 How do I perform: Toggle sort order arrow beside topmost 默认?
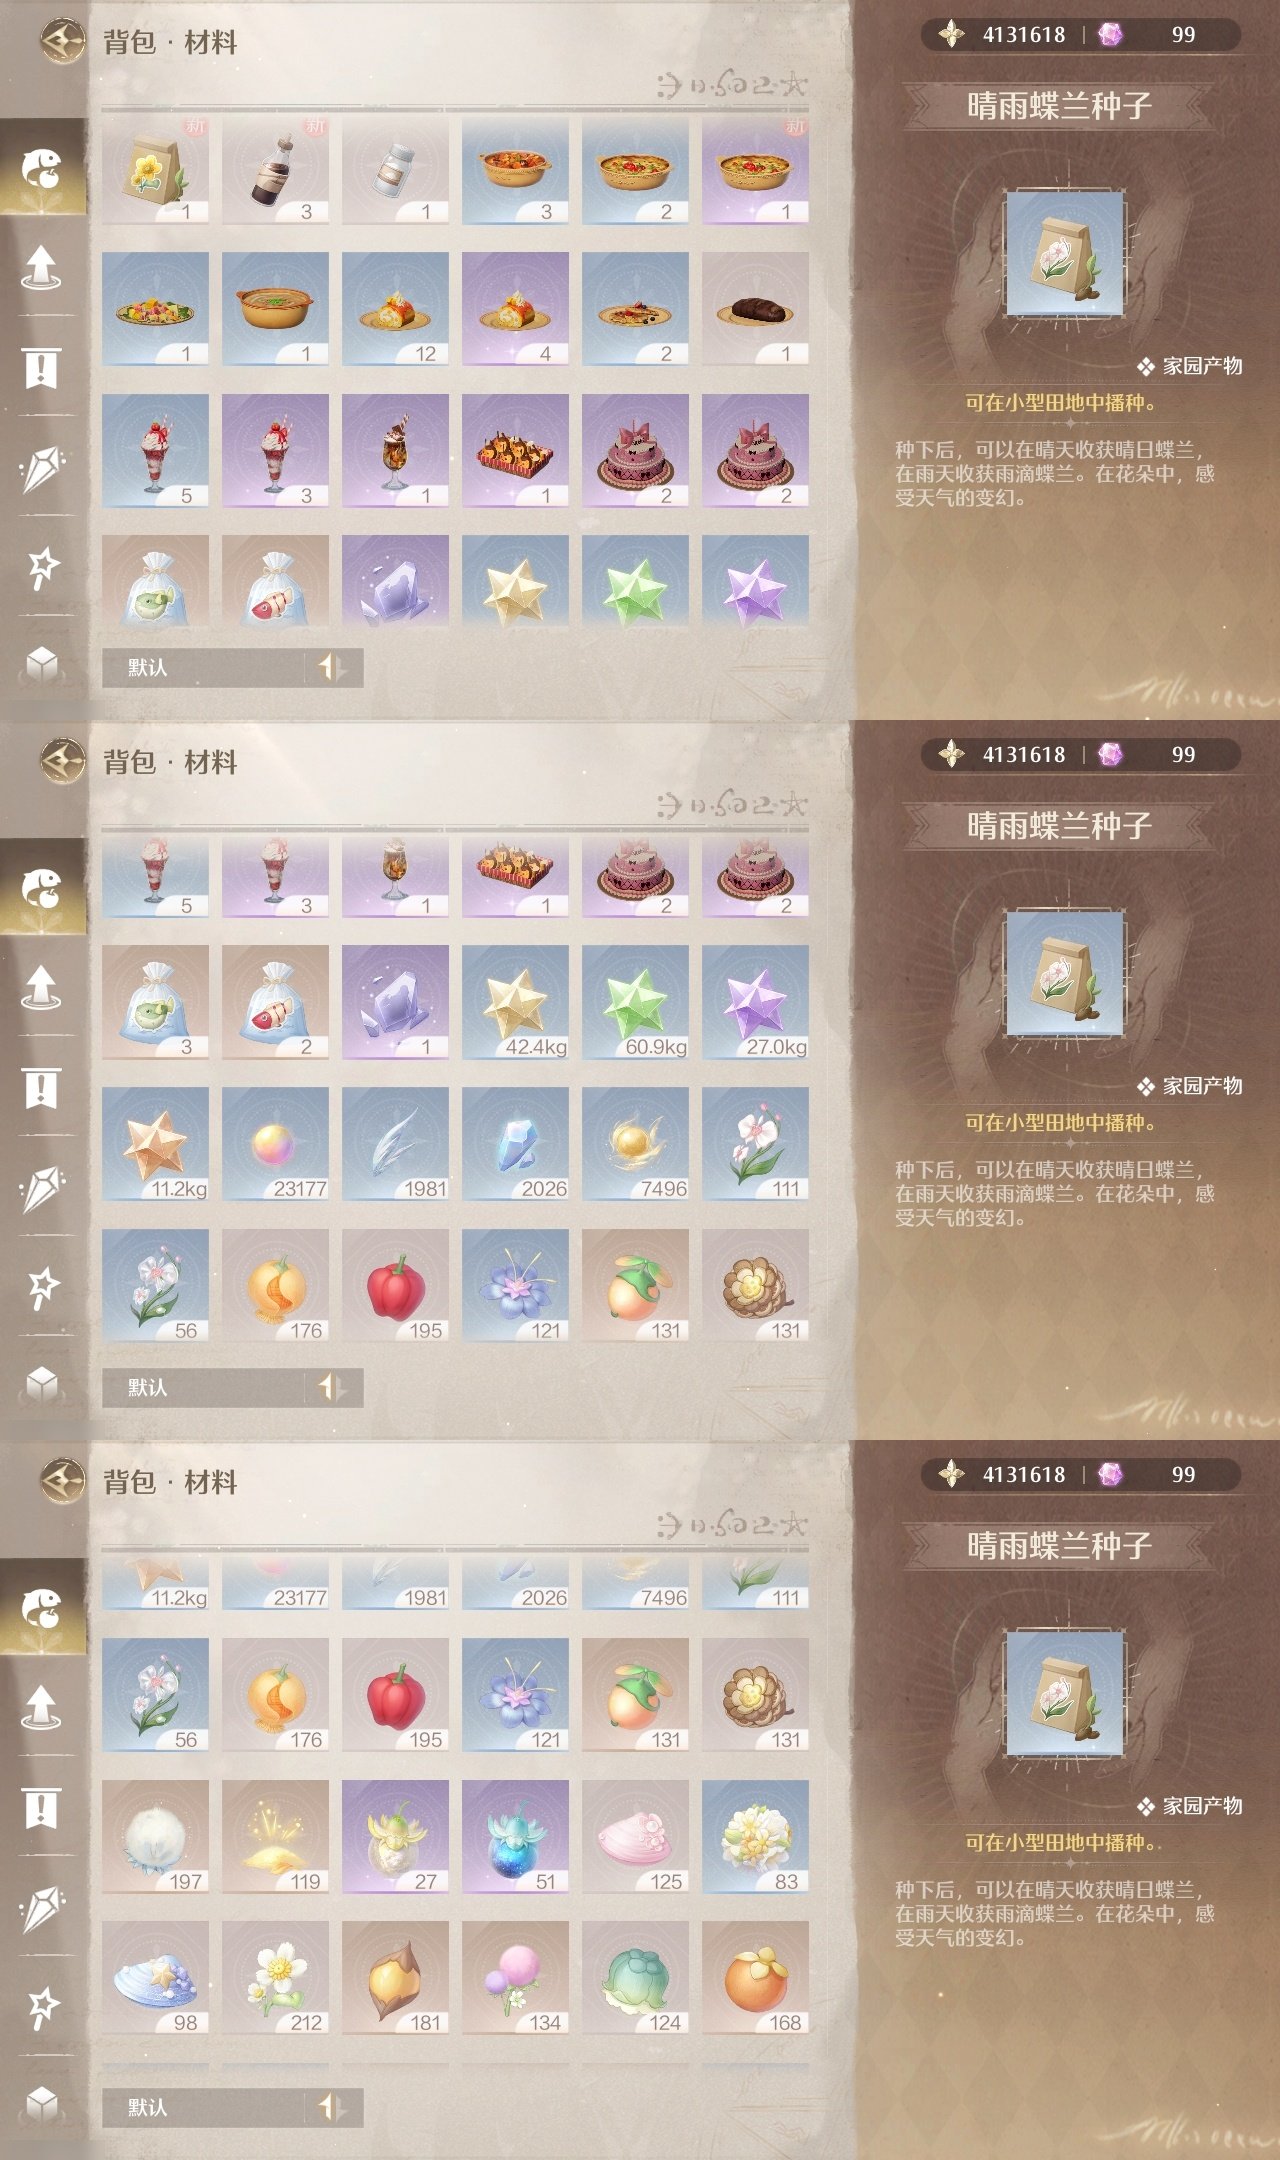tap(332, 667)
